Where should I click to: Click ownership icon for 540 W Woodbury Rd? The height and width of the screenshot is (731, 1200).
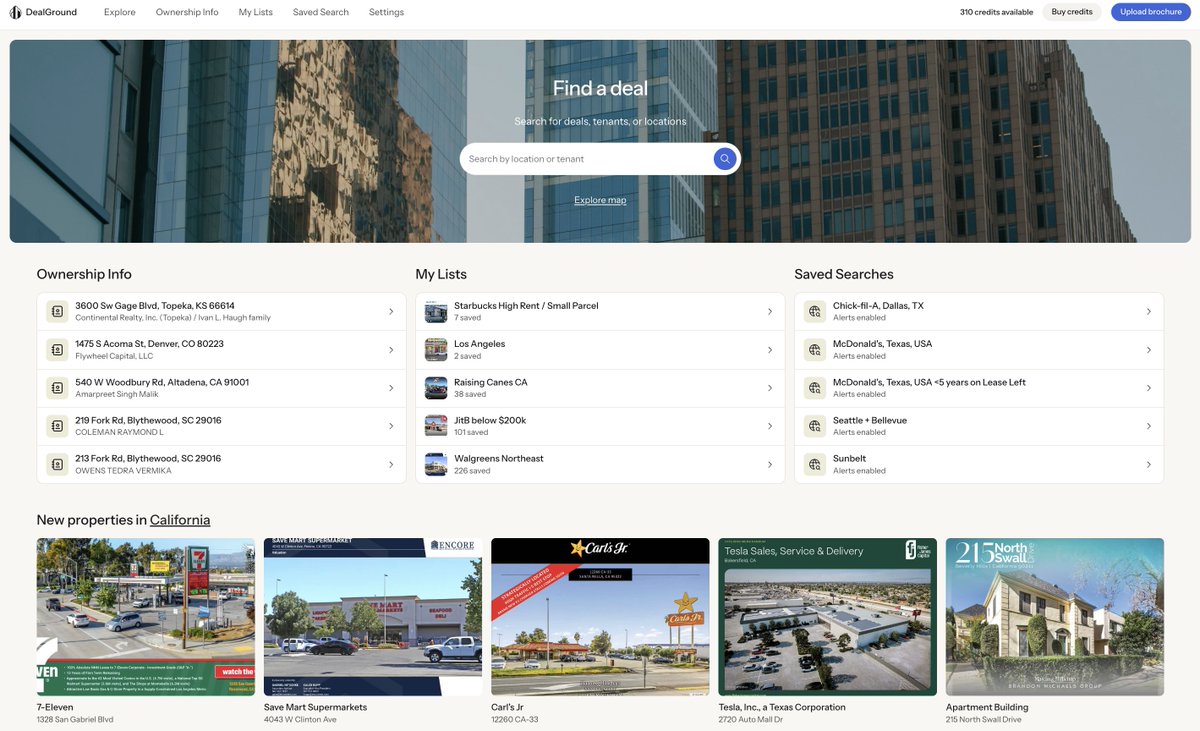[x=57, y=388]
